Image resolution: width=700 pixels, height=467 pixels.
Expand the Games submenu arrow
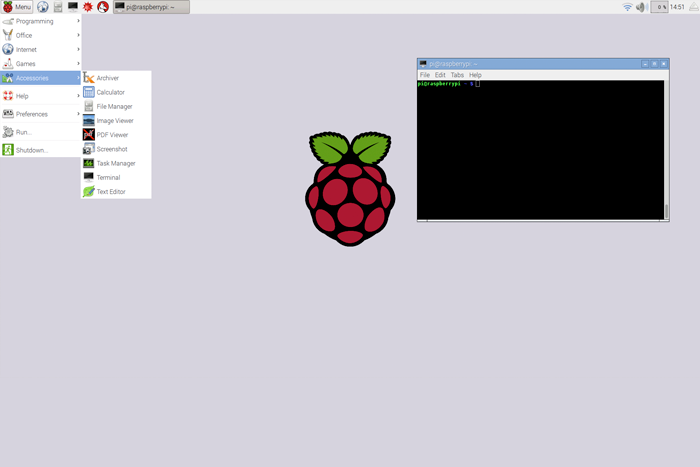coord(78,64)
